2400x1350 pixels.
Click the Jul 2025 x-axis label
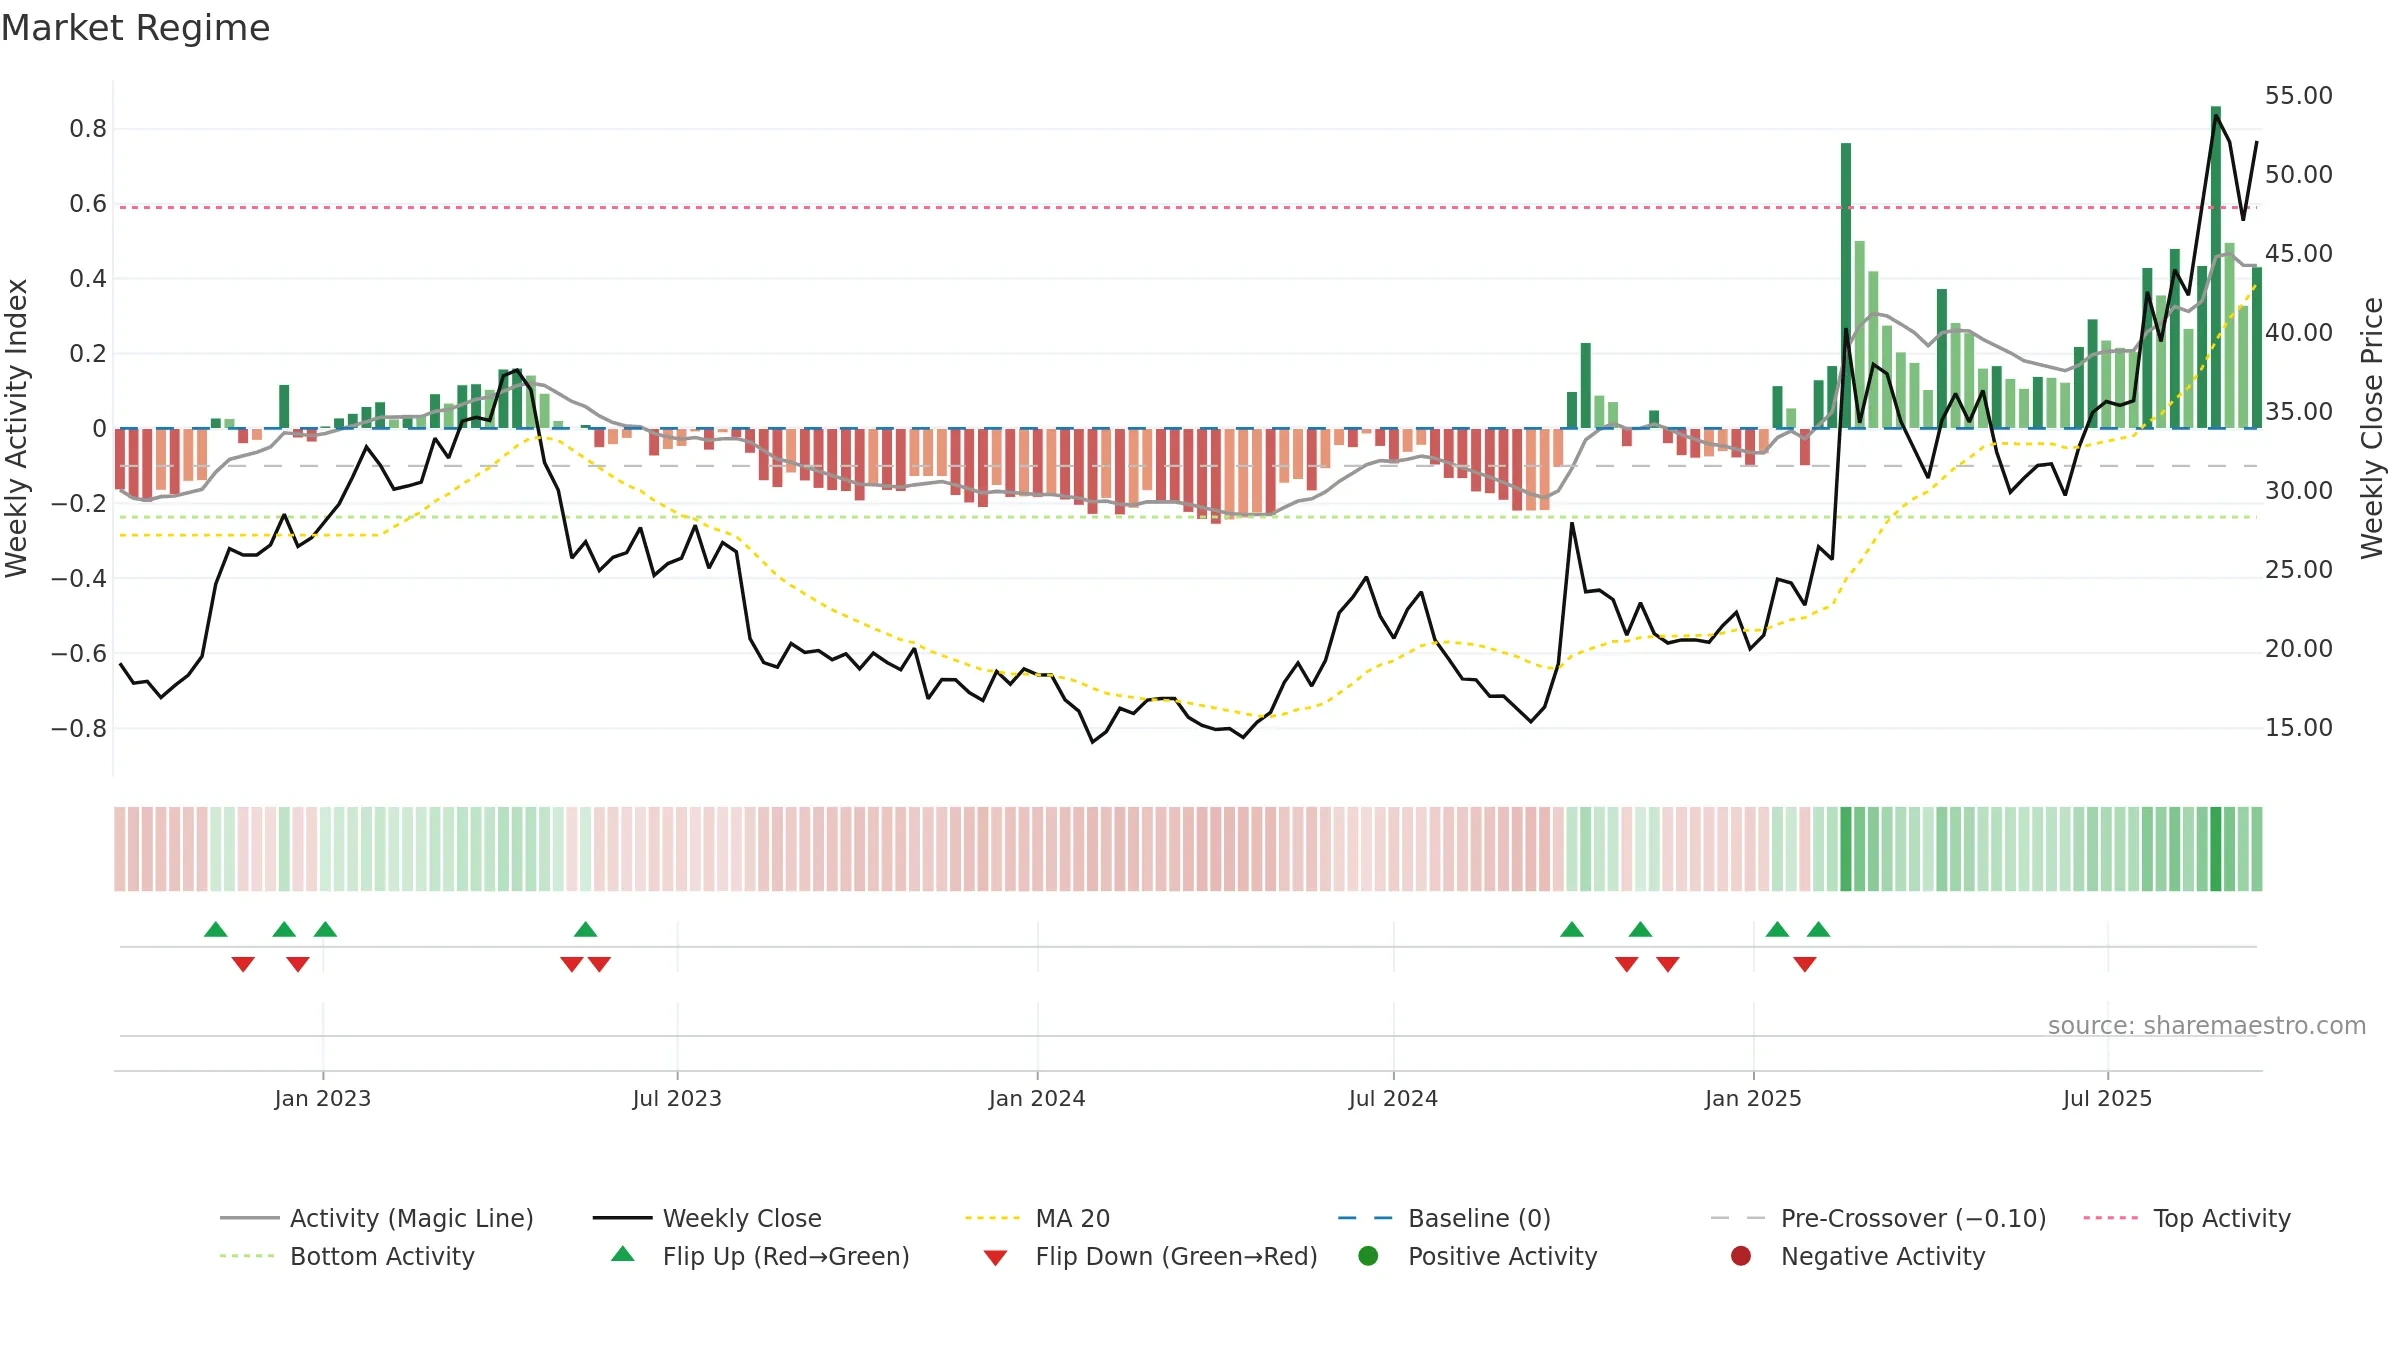pos(2107,1098)
